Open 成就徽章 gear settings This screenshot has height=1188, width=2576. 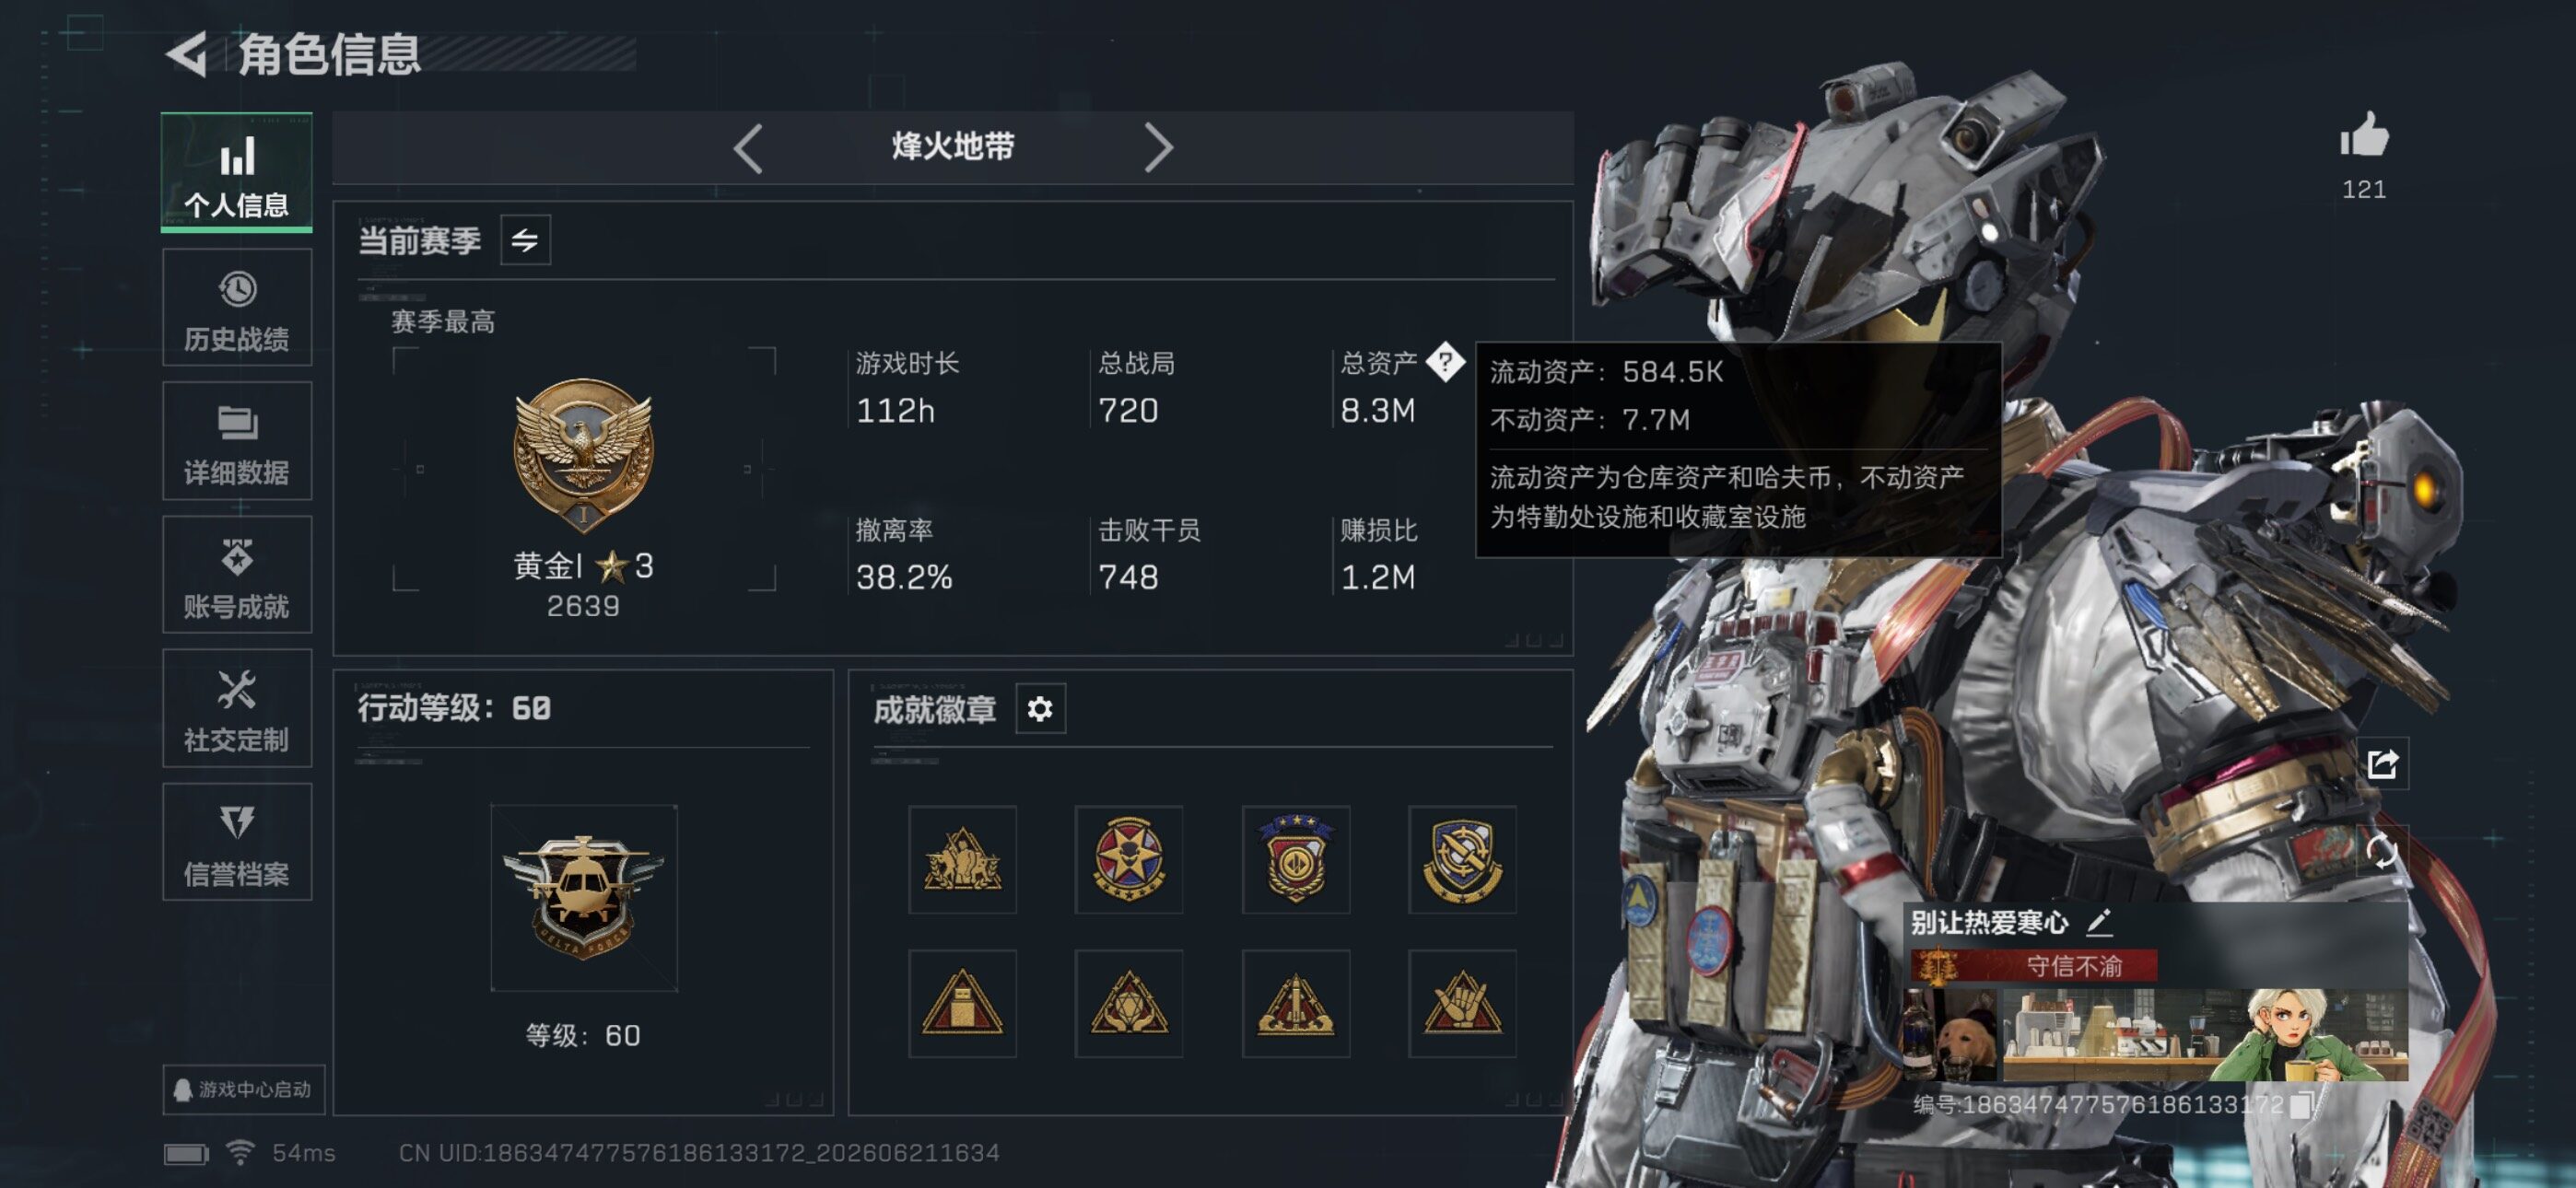click(x=1040, y=709)
